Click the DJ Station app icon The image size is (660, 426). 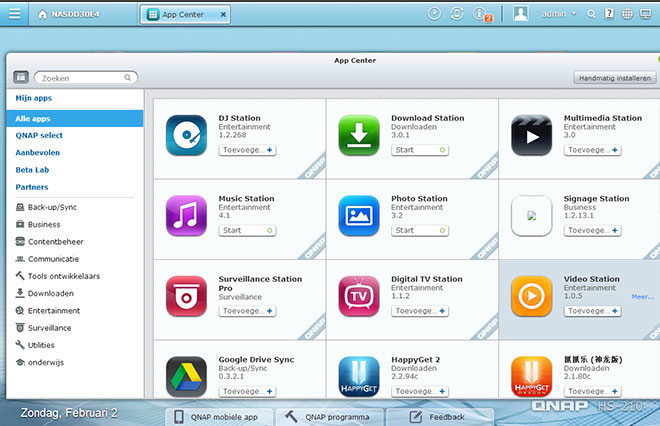[186, 136]
